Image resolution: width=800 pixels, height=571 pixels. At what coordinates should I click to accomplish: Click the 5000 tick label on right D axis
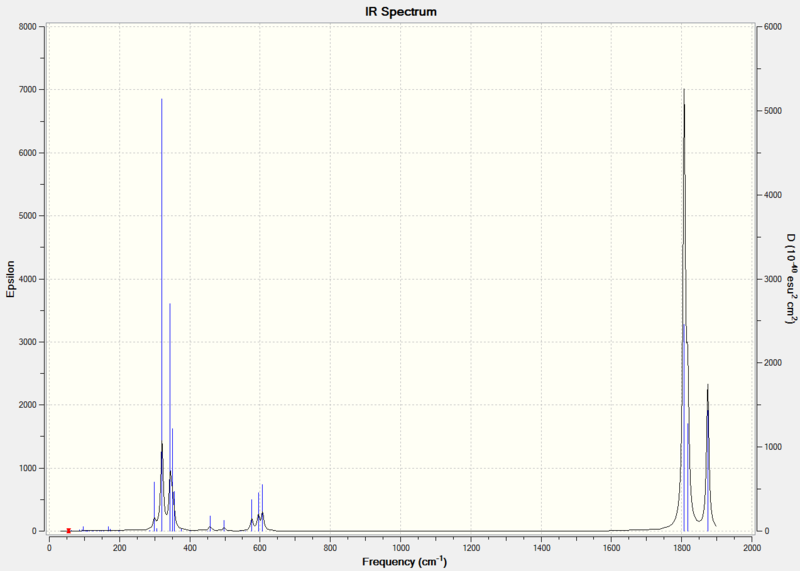(773, 111)
